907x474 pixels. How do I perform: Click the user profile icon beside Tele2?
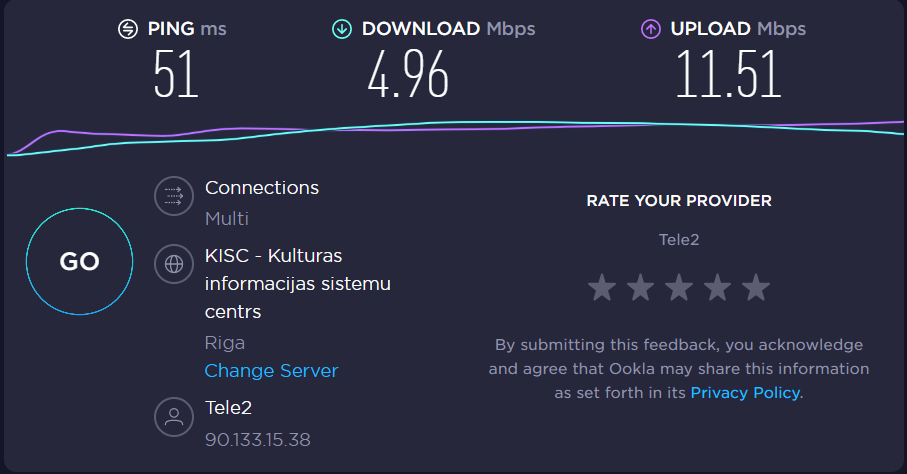174,417
